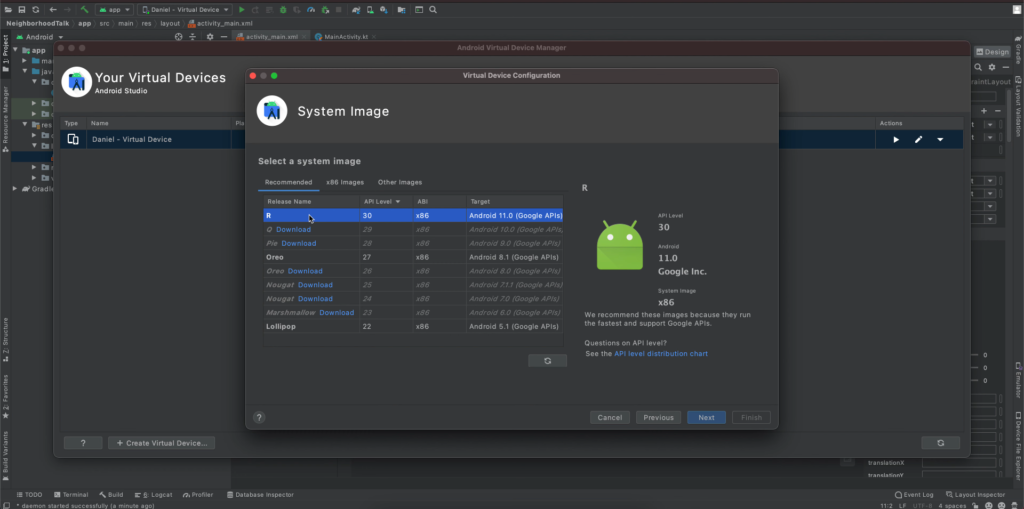Open the Device File Explorer side panel
The height and width of the screenshot is (509, 1024).
pyautogui.click(x=1017, y=446)
